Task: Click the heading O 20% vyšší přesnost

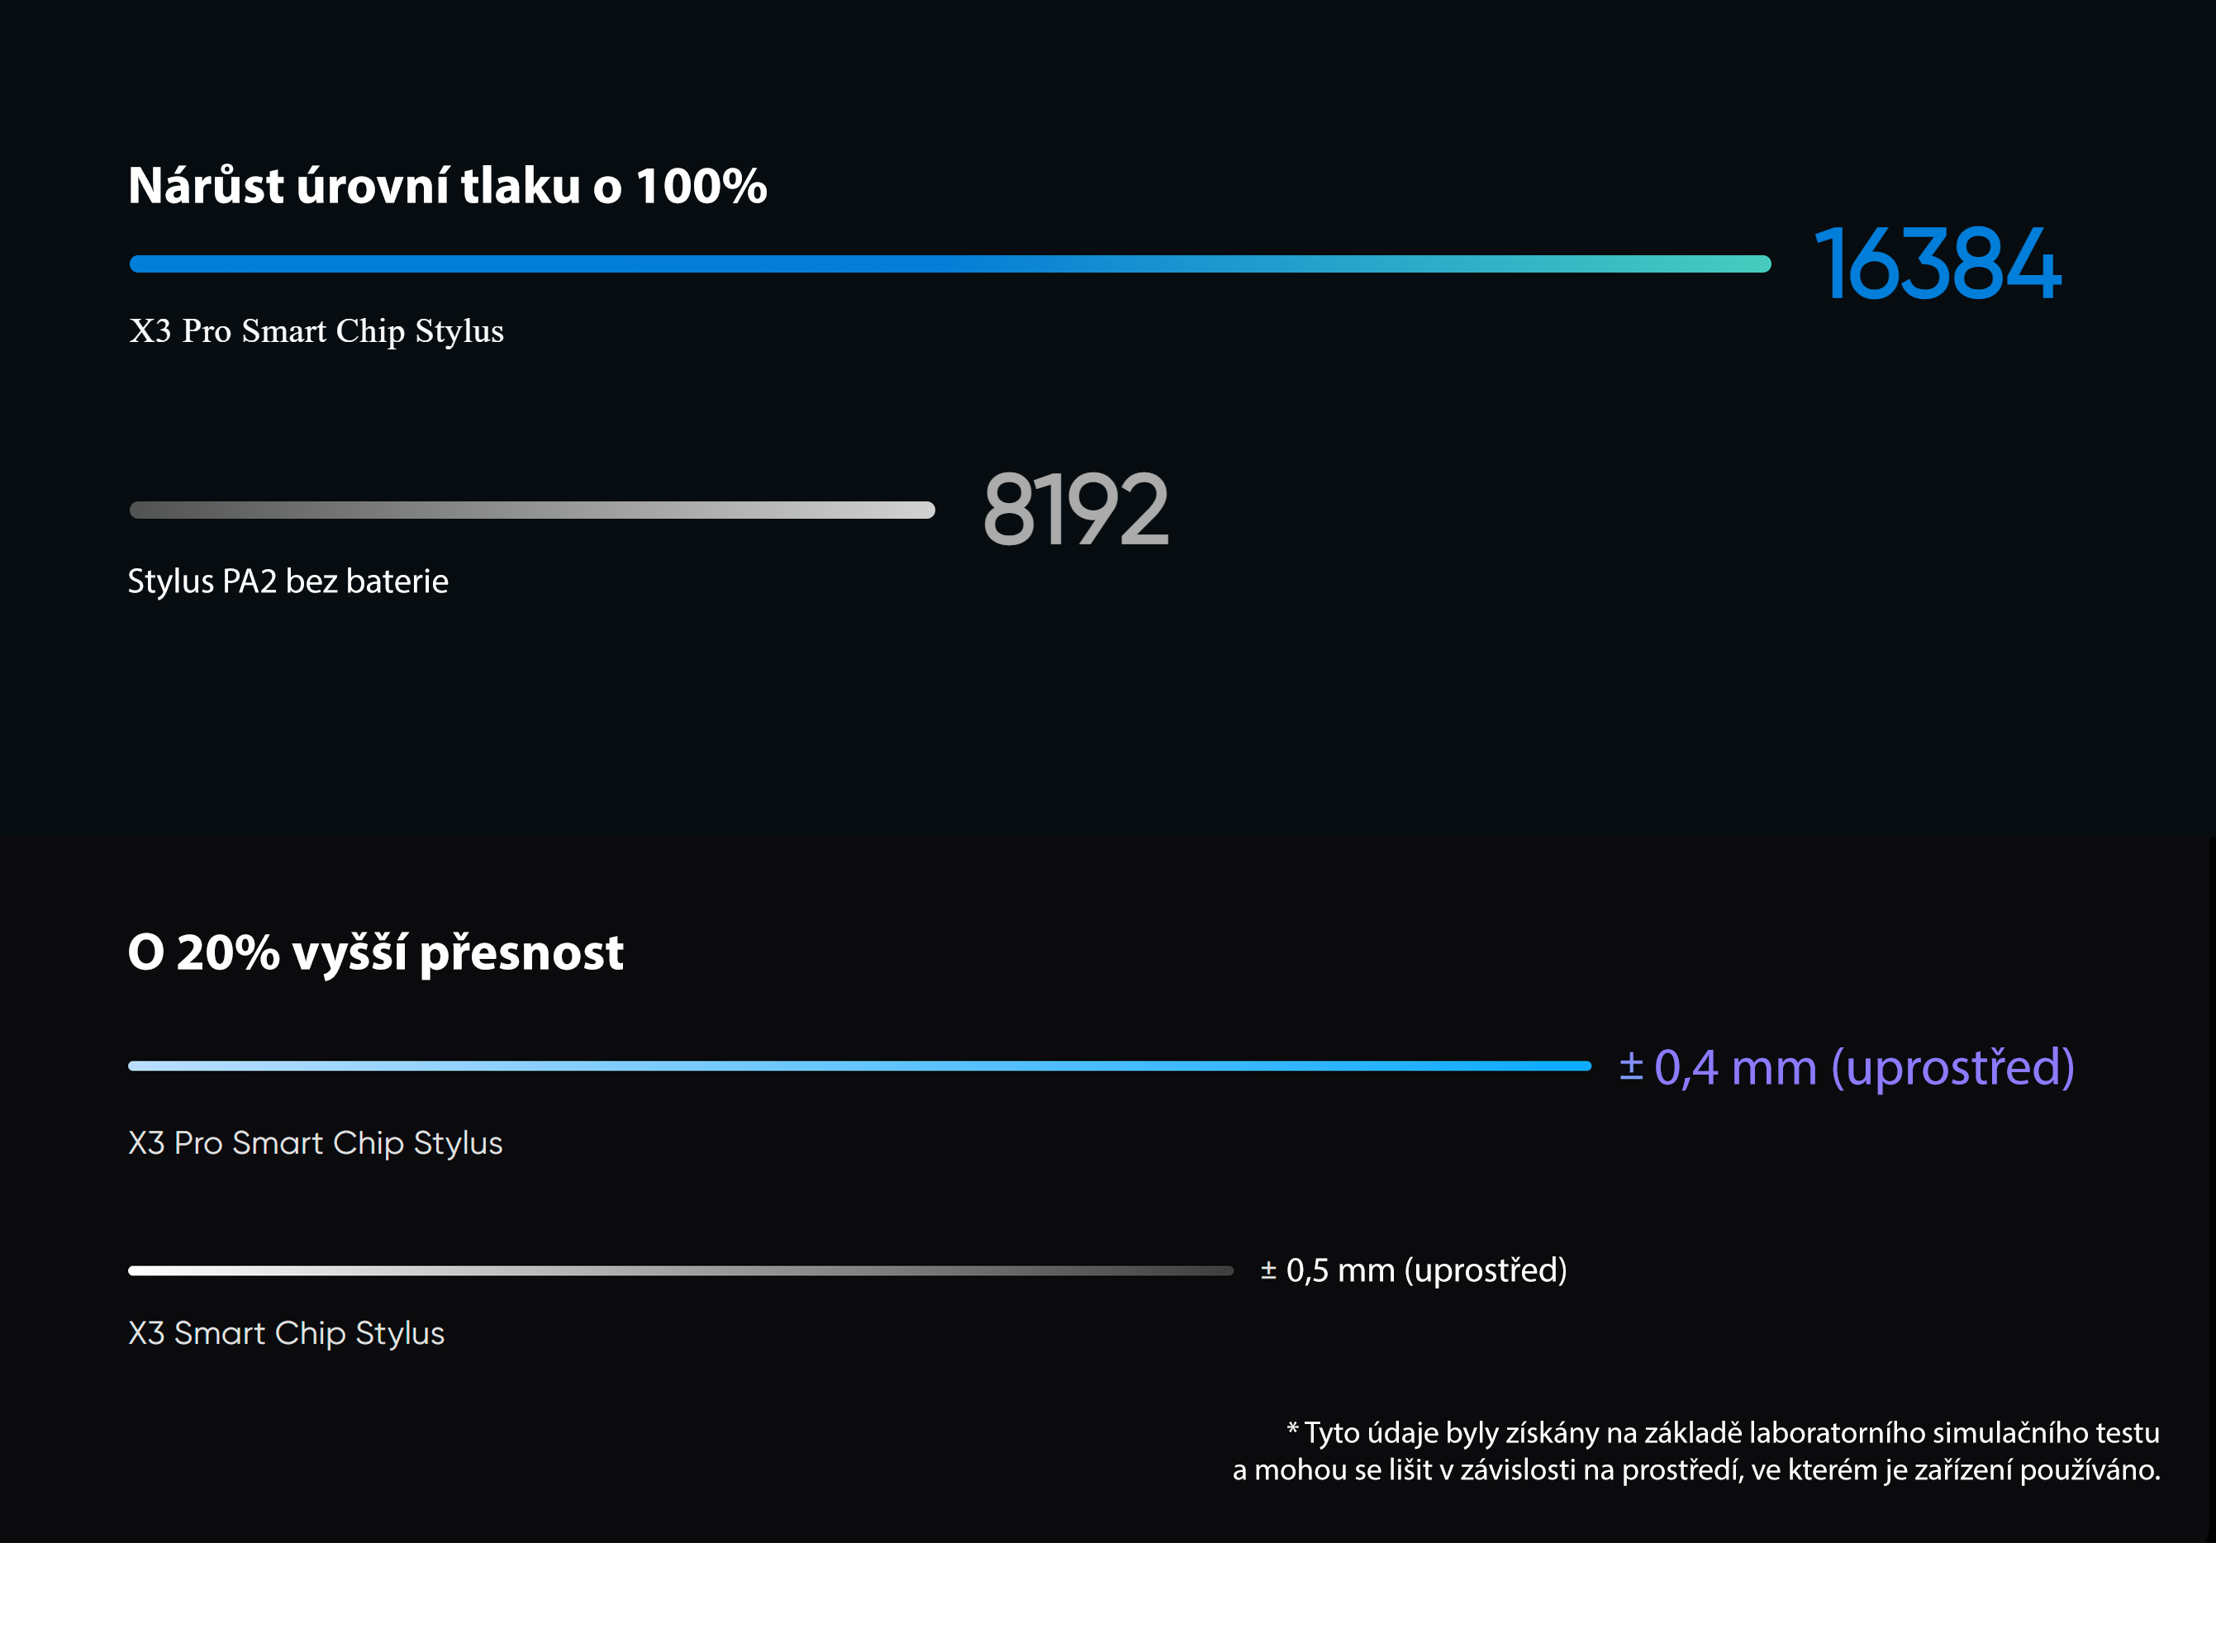Action: (x=376, y=953)
